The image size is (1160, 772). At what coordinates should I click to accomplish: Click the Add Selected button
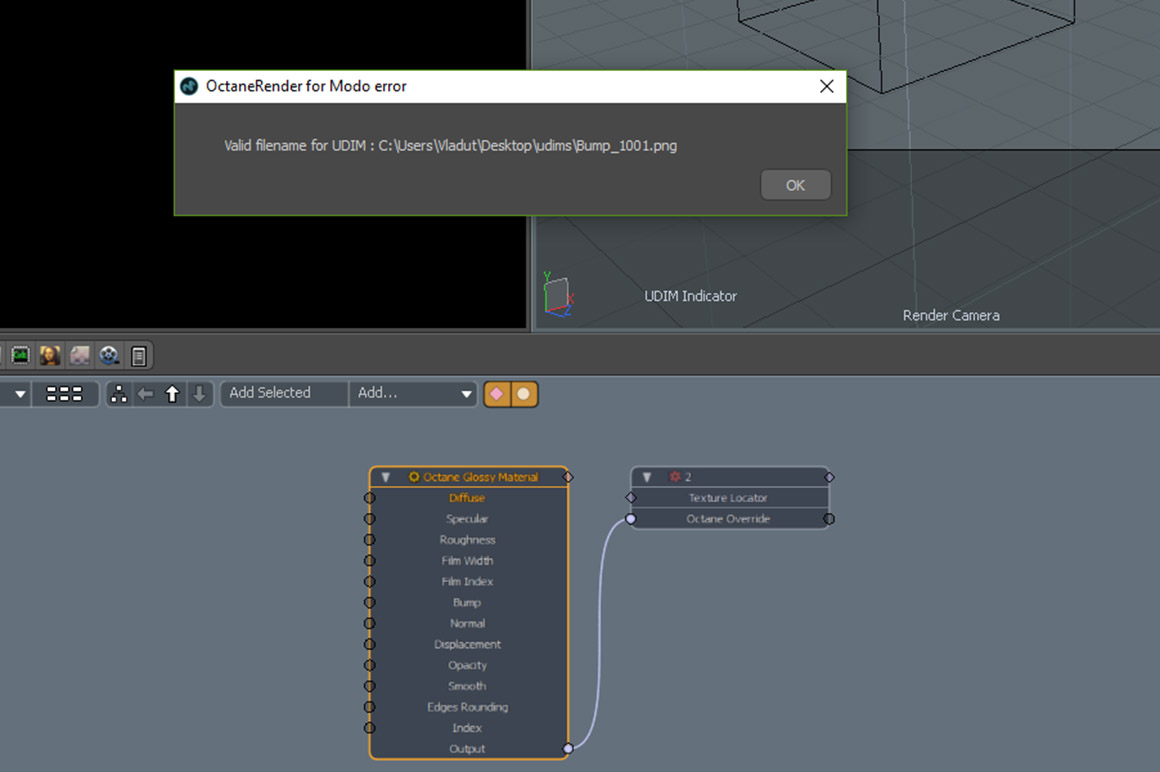(x=284, y=393)
